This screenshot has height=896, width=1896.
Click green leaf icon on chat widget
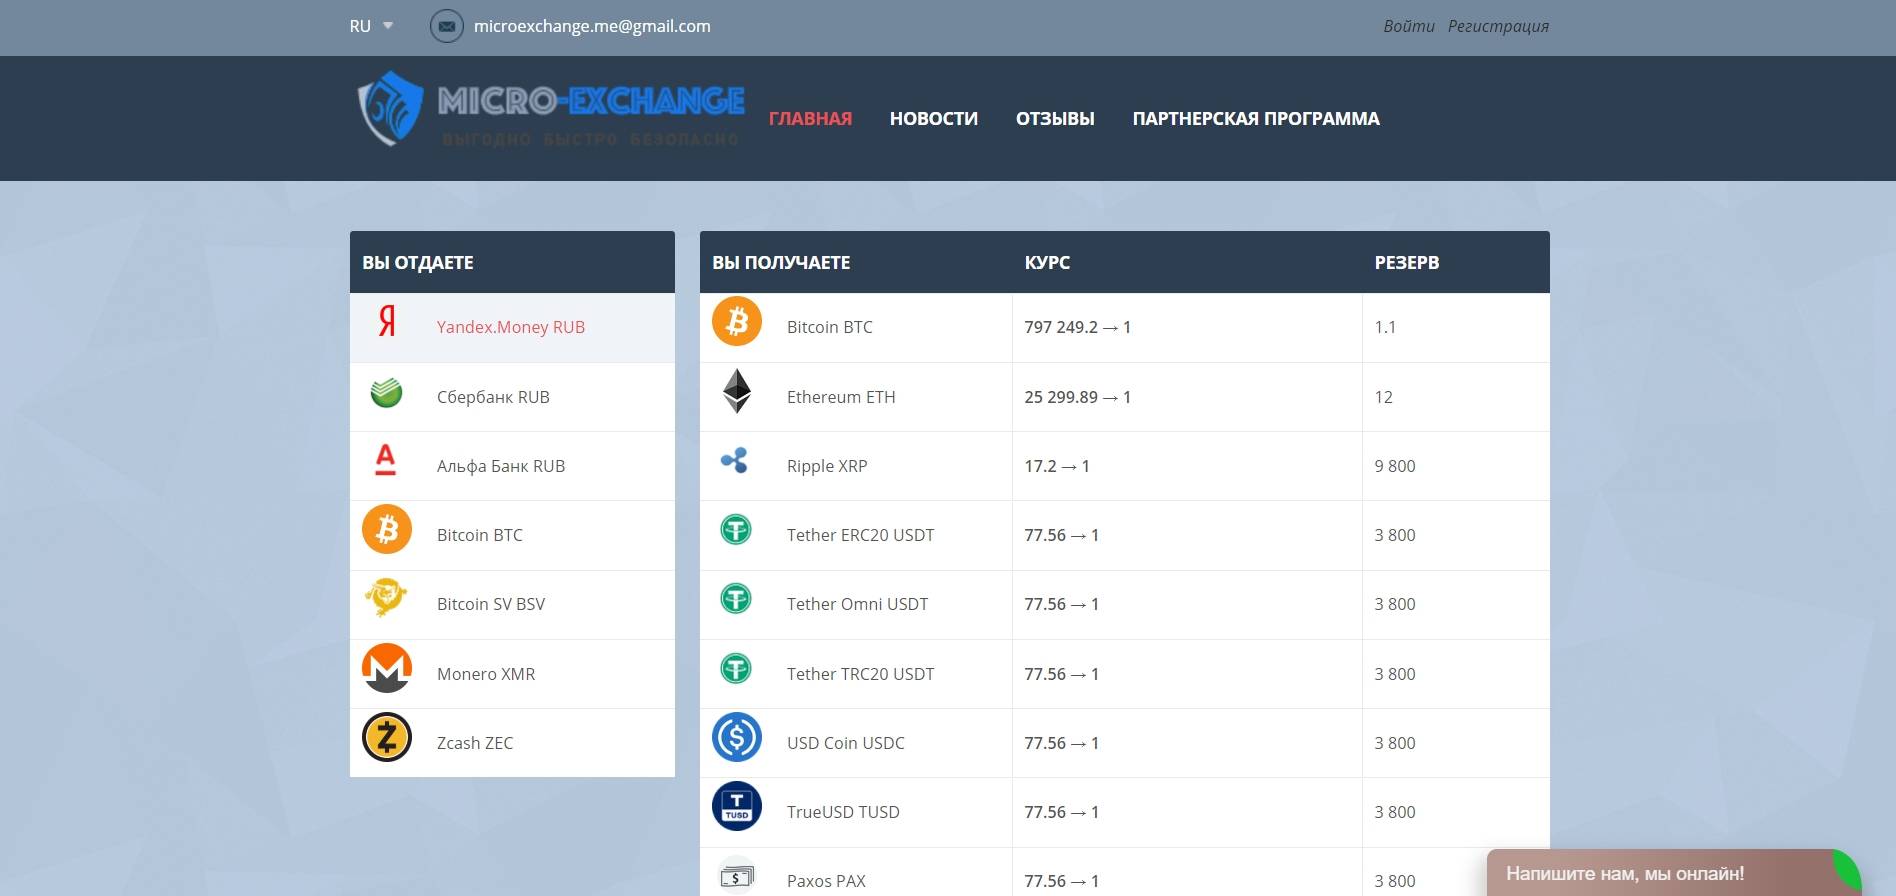click(x=1846, y=870)
